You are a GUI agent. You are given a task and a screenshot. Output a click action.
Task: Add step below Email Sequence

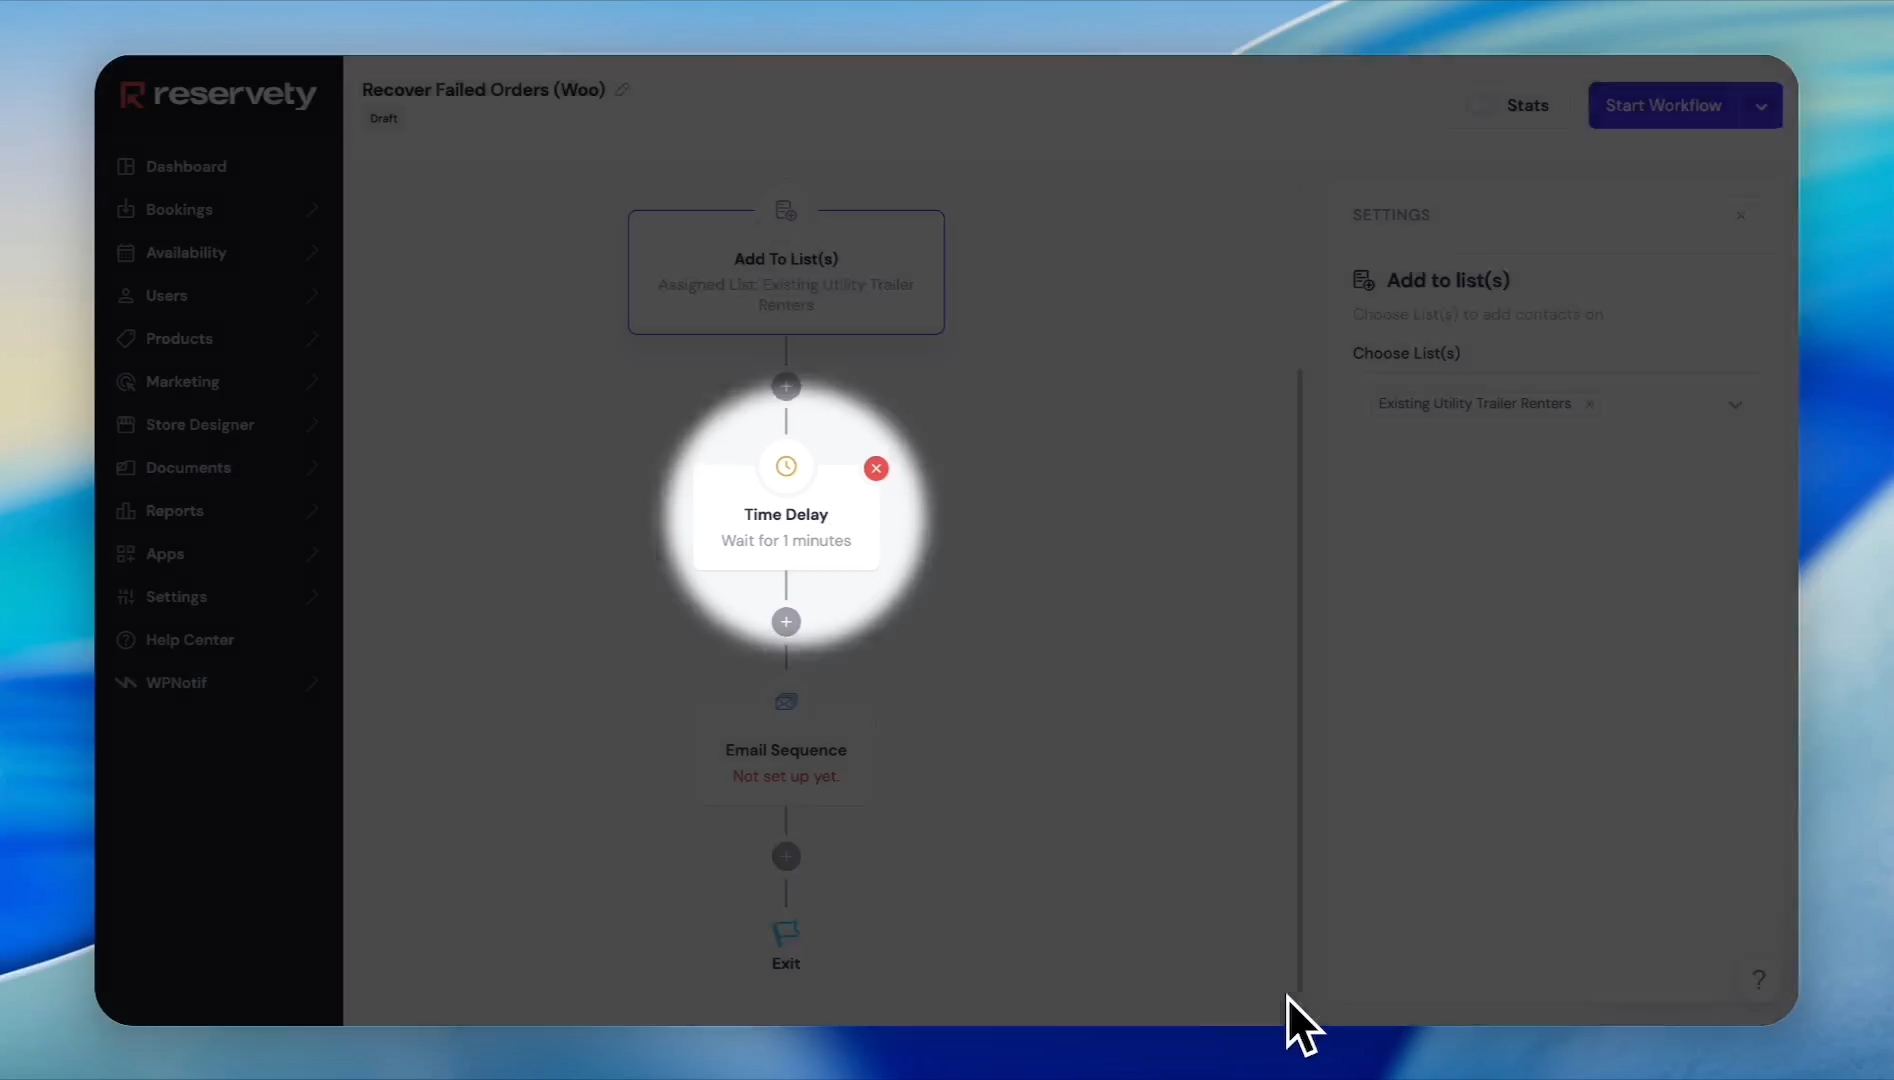[x=786, y=857]
